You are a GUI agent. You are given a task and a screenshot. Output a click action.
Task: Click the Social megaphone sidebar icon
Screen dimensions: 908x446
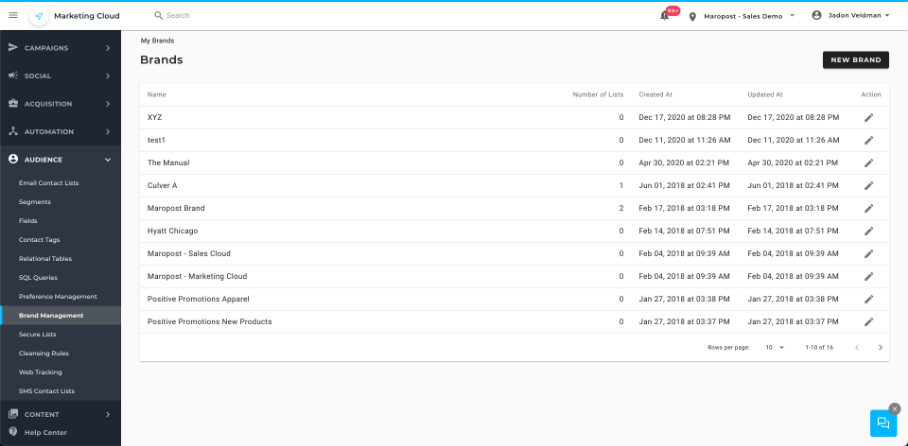(13, 76)
